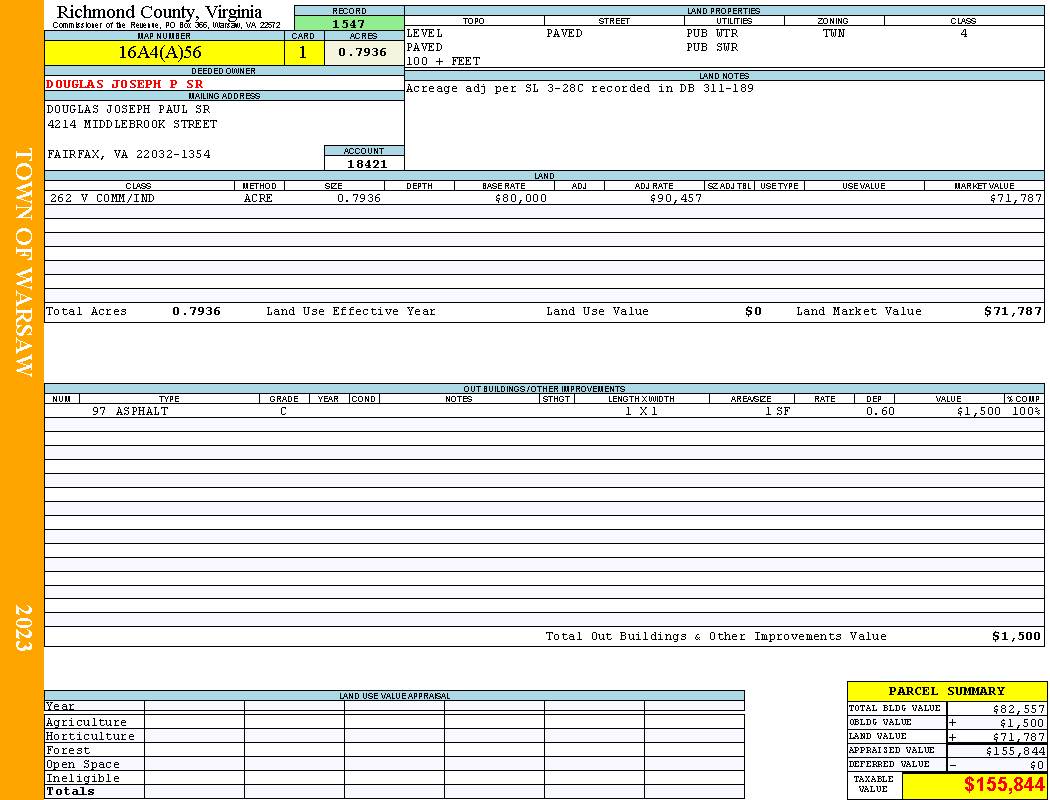Click the Forest row label
Screen dimensions: 1050x800
click(68, 750)
